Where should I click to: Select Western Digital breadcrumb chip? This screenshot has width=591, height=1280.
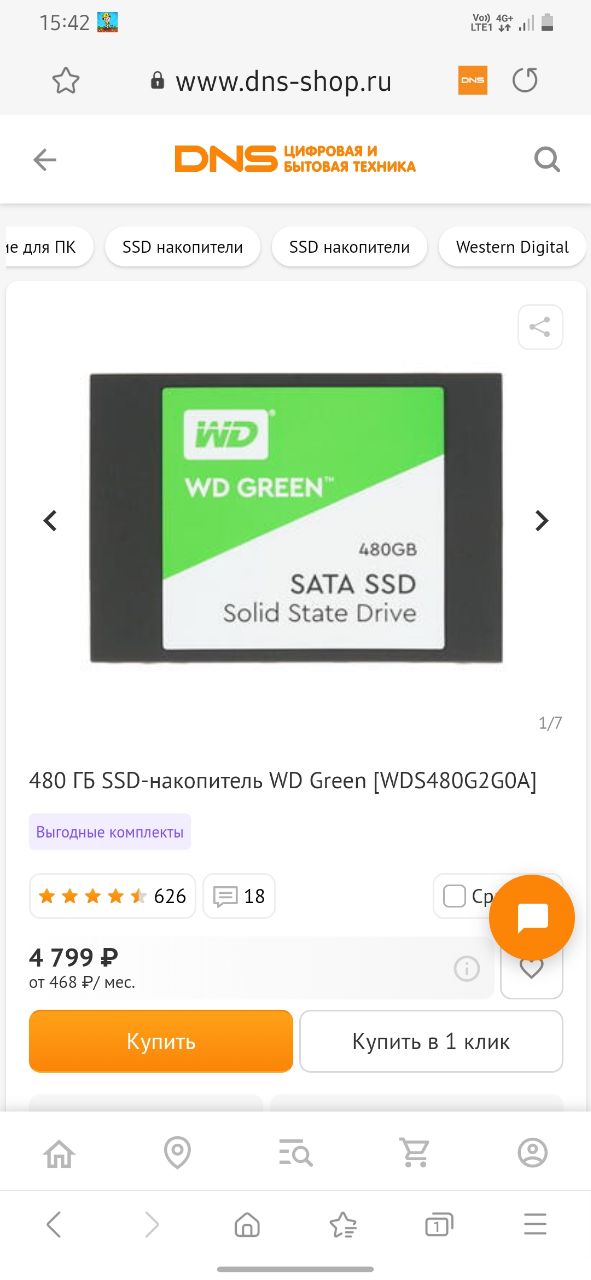[x=512, y=247]
